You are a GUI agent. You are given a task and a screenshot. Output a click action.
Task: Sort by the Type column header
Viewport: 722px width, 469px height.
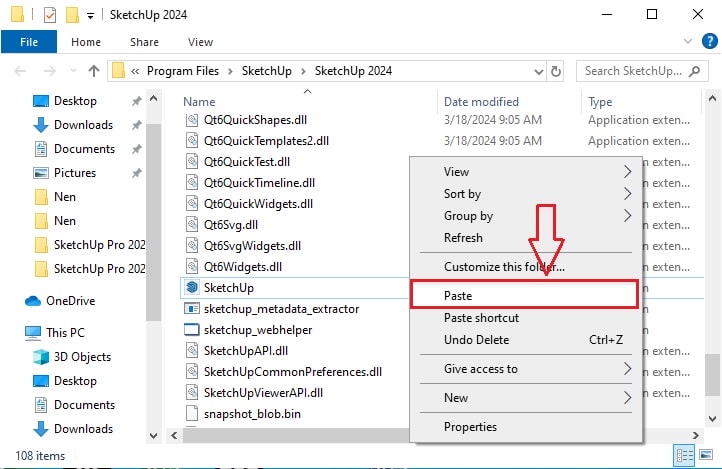[x=600, y=102]
